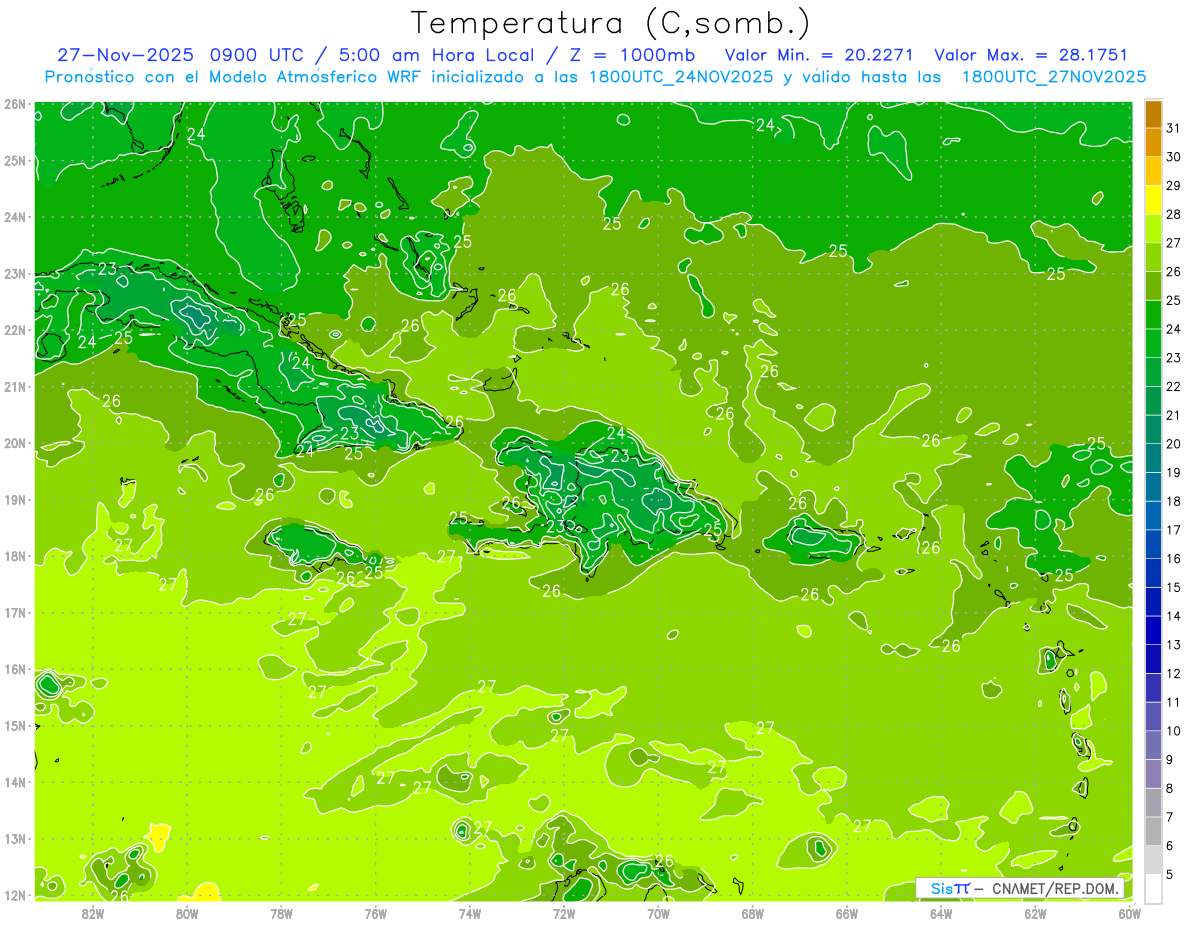The width and height of the screenshot is (1200, 927).
Task: Click the '68W' longitude axis label
Action: coord(753,913)
